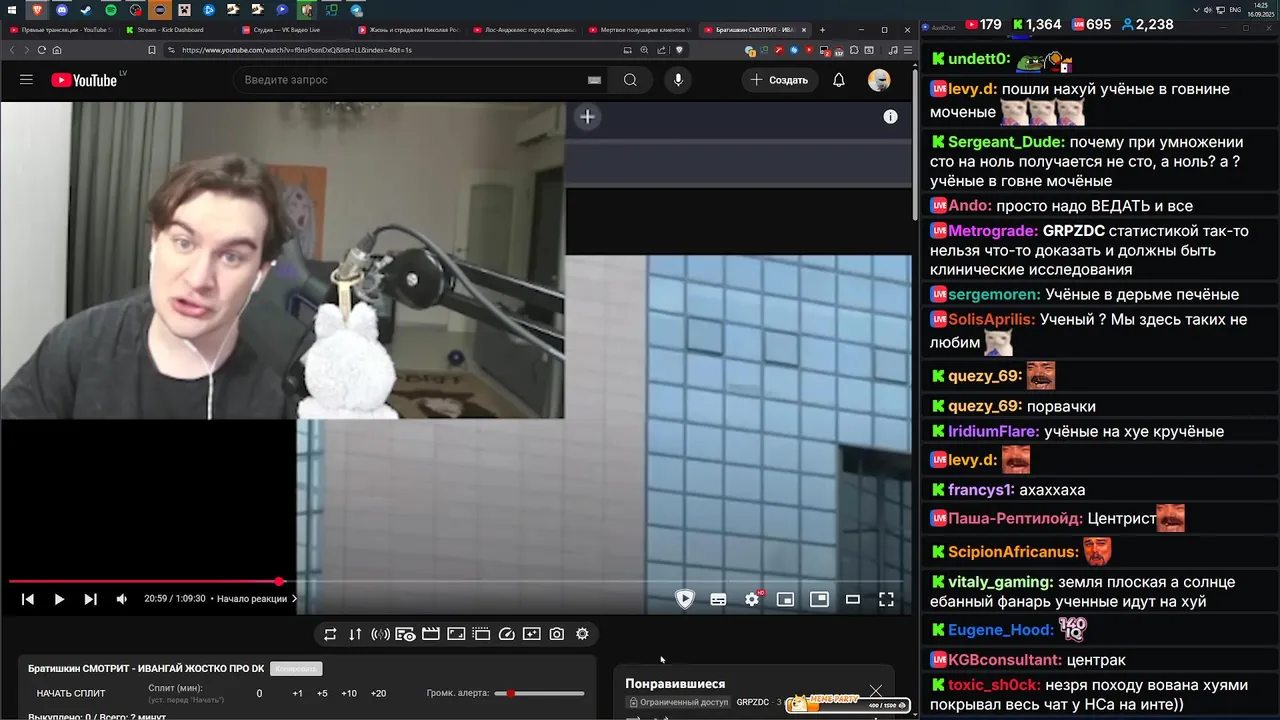The image size is (1280, 720).
Task: Click the up-down arrows sort icon
Action: click(355, 634)
